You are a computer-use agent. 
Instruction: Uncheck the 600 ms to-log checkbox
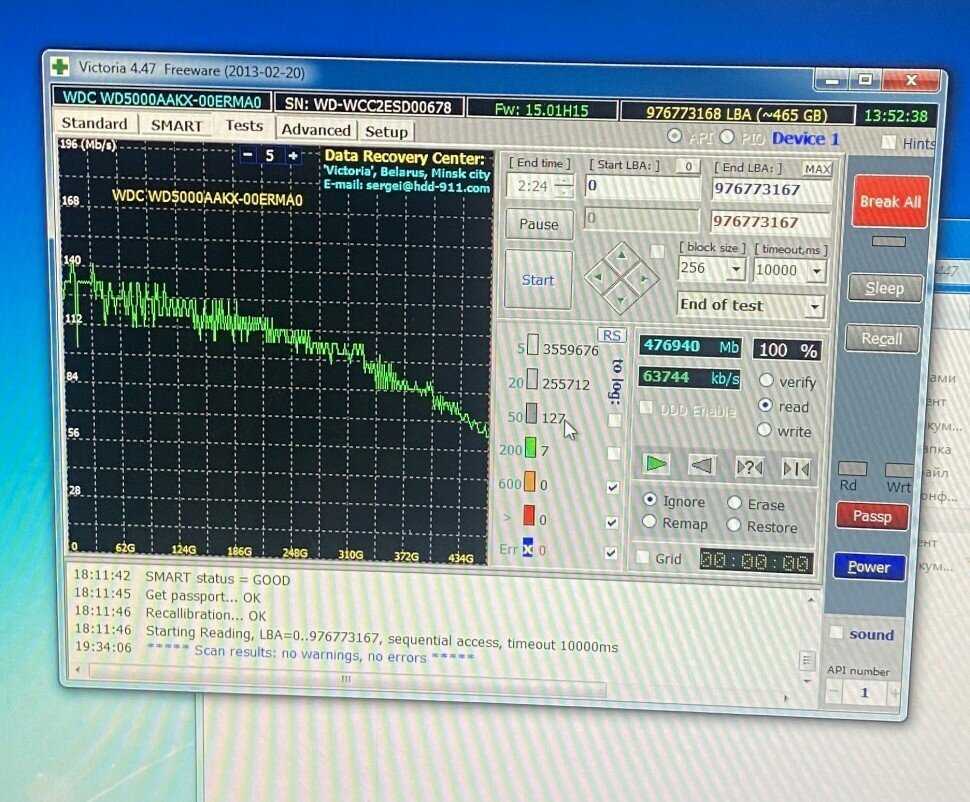[x=612, y=487]
